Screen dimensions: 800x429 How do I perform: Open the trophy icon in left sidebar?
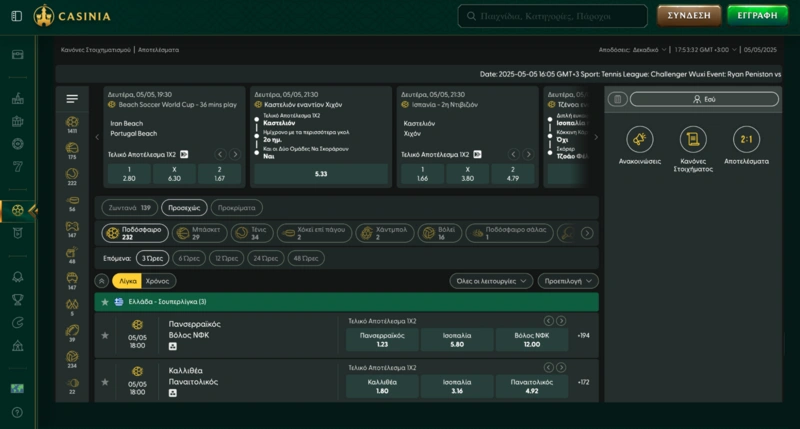tap(17, 299)
